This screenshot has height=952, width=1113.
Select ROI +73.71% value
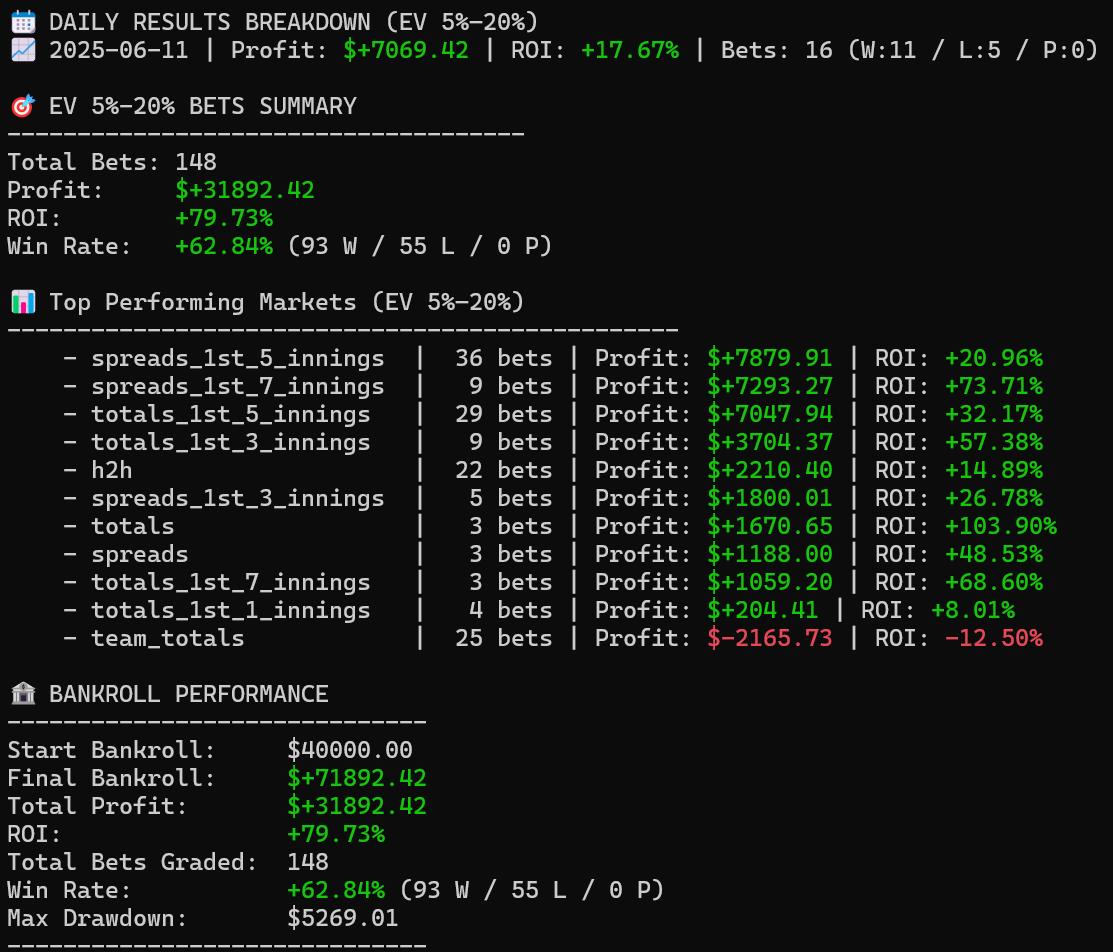[994, 386]
